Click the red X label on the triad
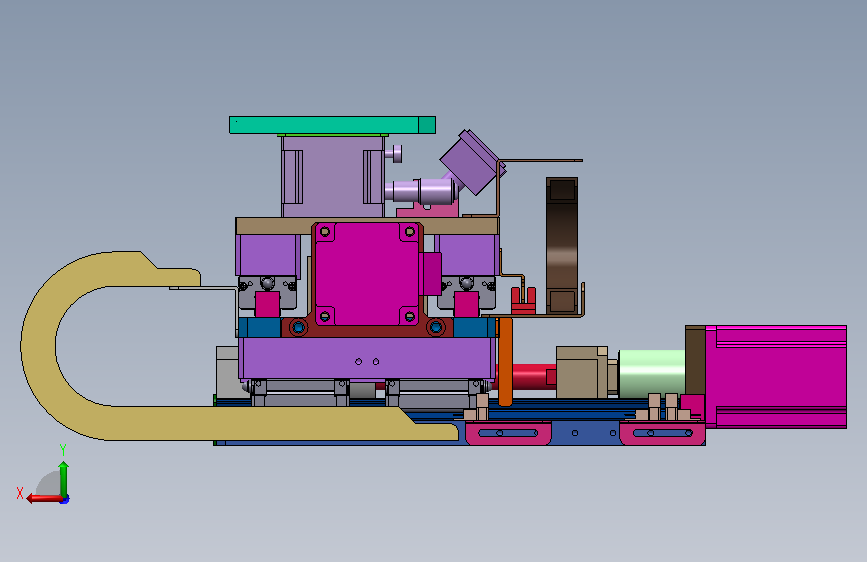Image resolution: width=867 pixels, height=562 pixels. (20, 493)
